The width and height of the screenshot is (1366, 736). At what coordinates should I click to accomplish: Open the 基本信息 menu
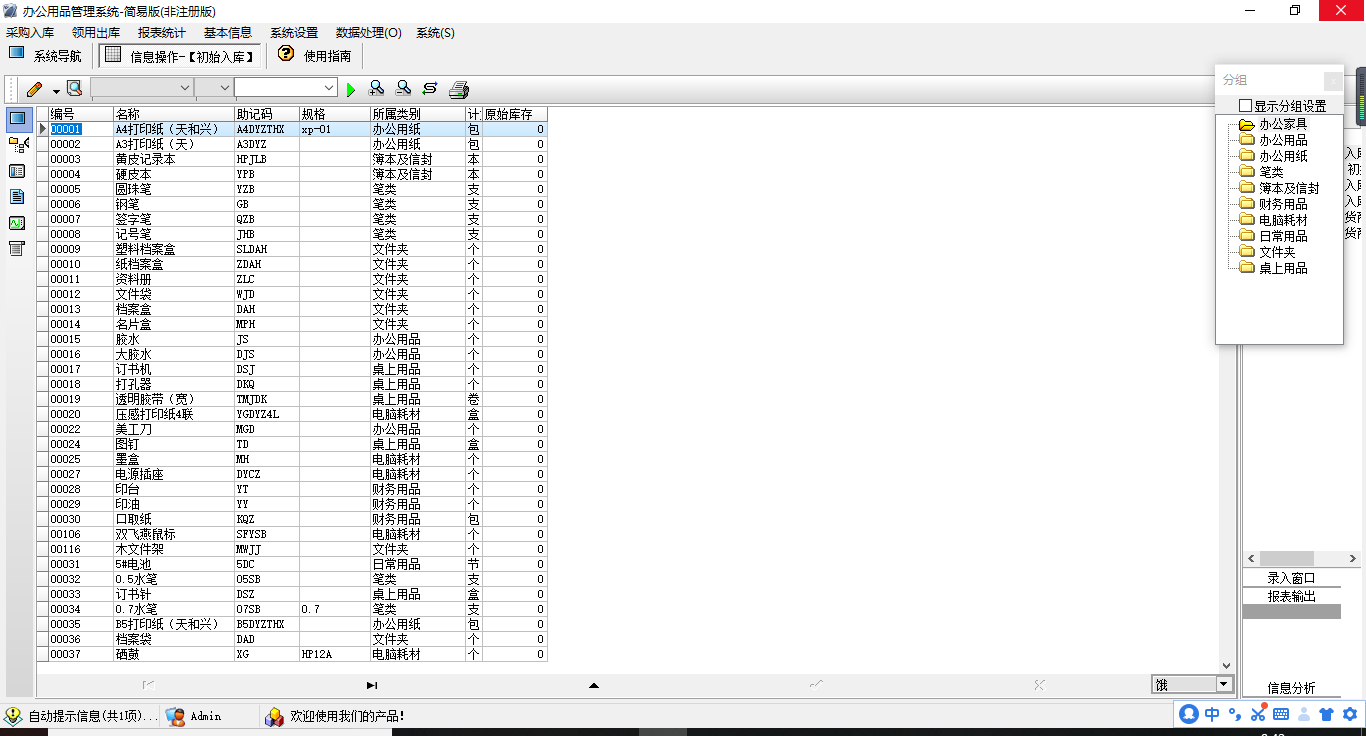click(x=228, y=33)
